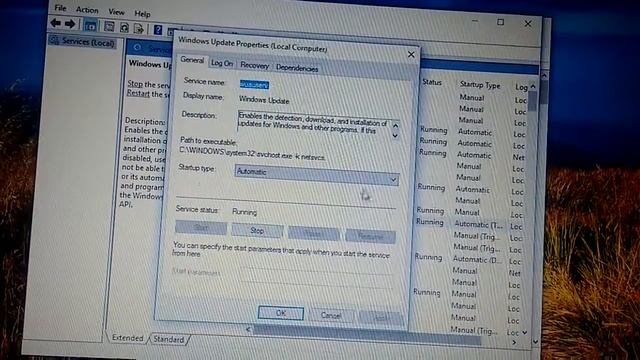Sort by the Startup Type column header
640x360 pixels.
coord(480,84)
